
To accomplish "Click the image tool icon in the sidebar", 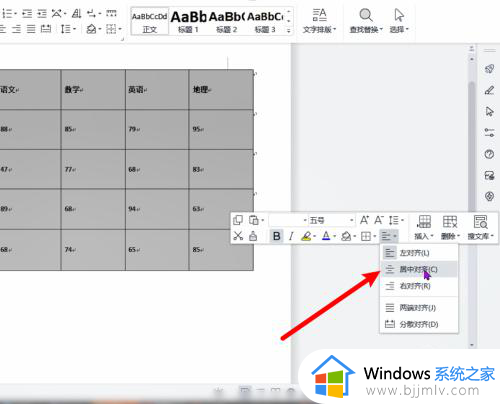I will tap(489, 175).
